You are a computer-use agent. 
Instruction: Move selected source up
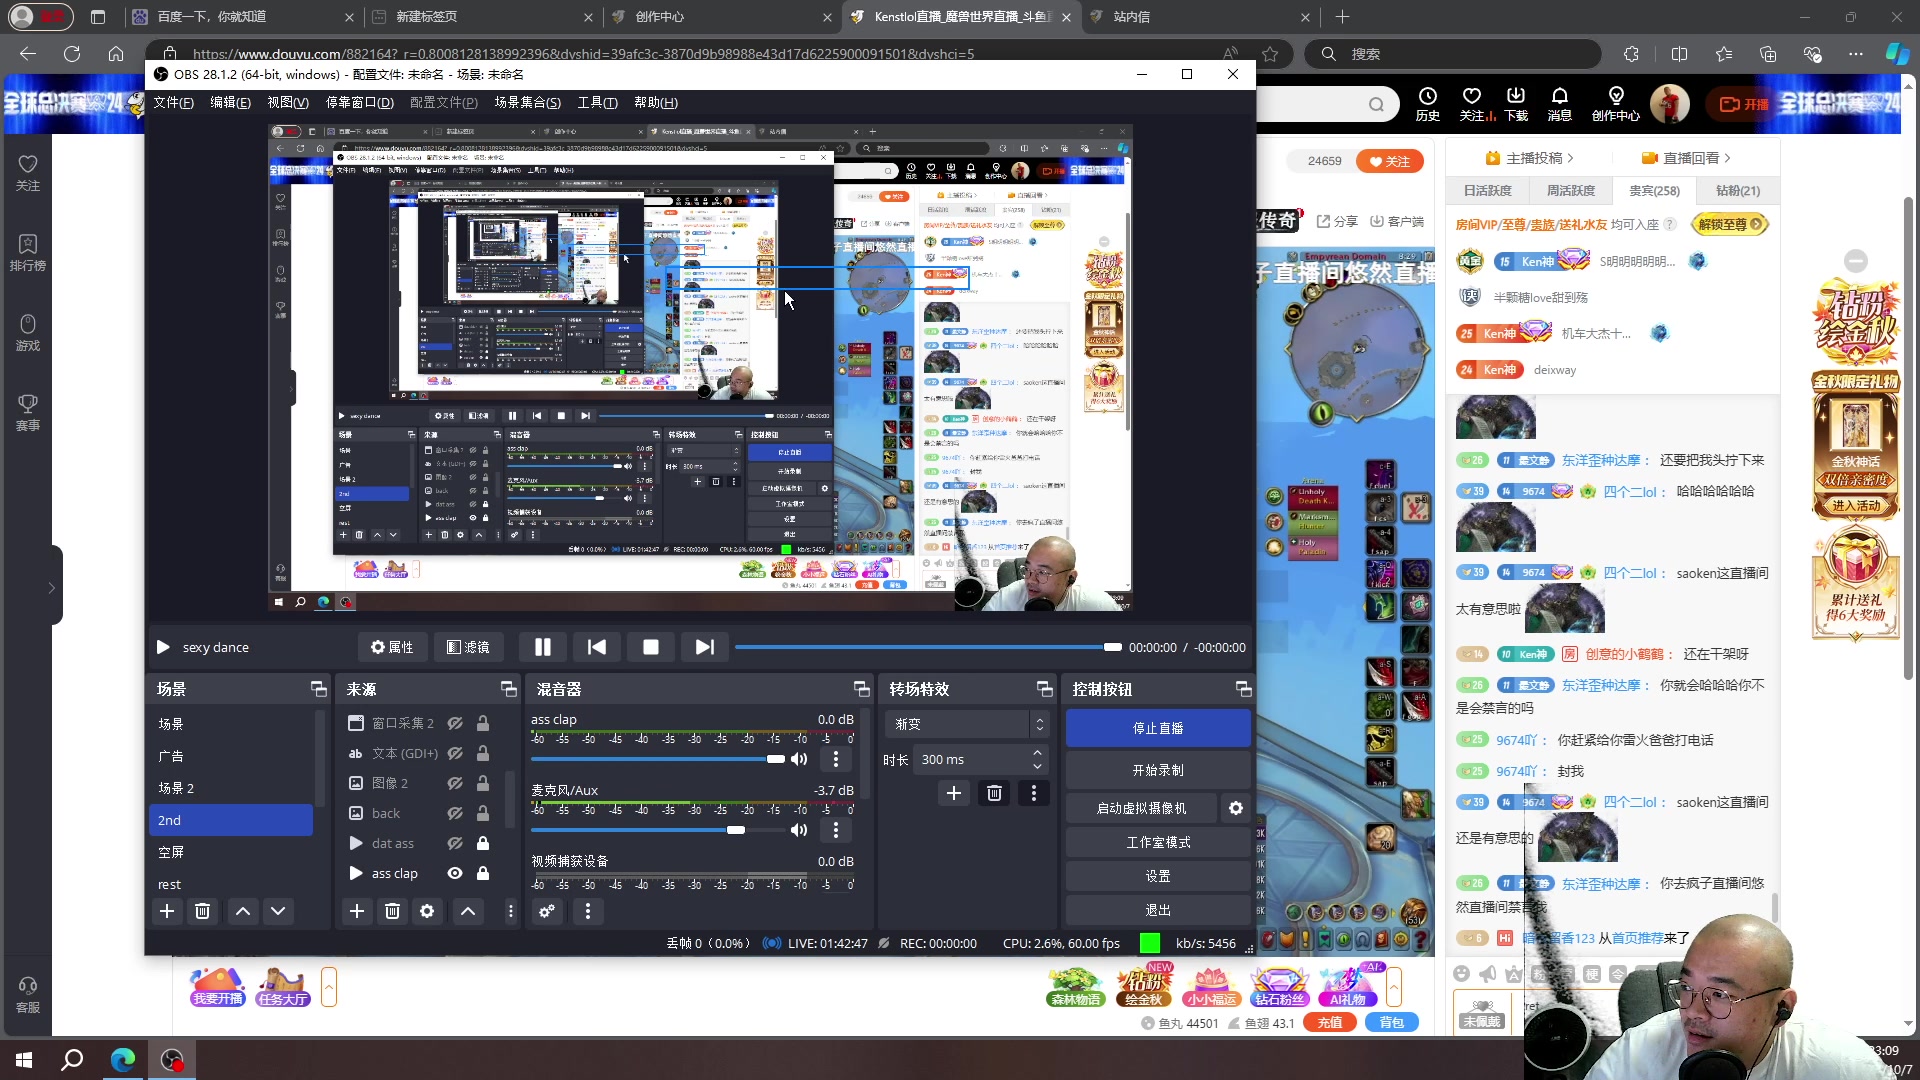(468, 911)
